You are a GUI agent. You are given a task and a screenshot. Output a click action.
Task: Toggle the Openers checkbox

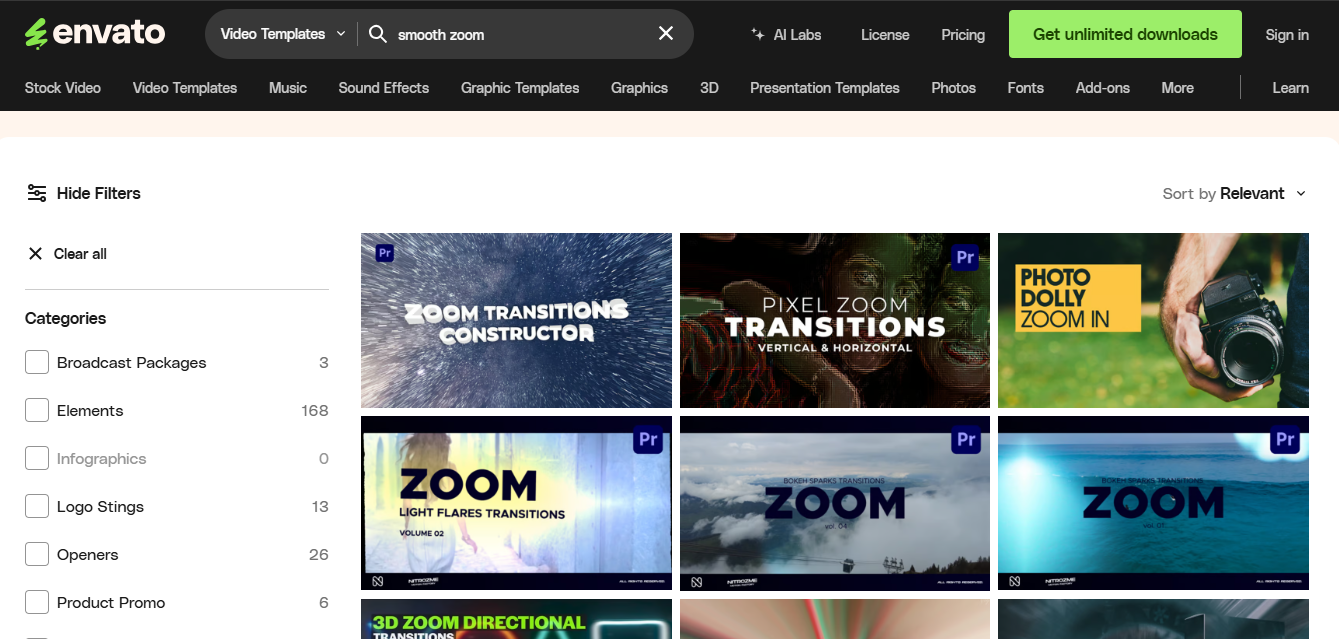[37, 554]
